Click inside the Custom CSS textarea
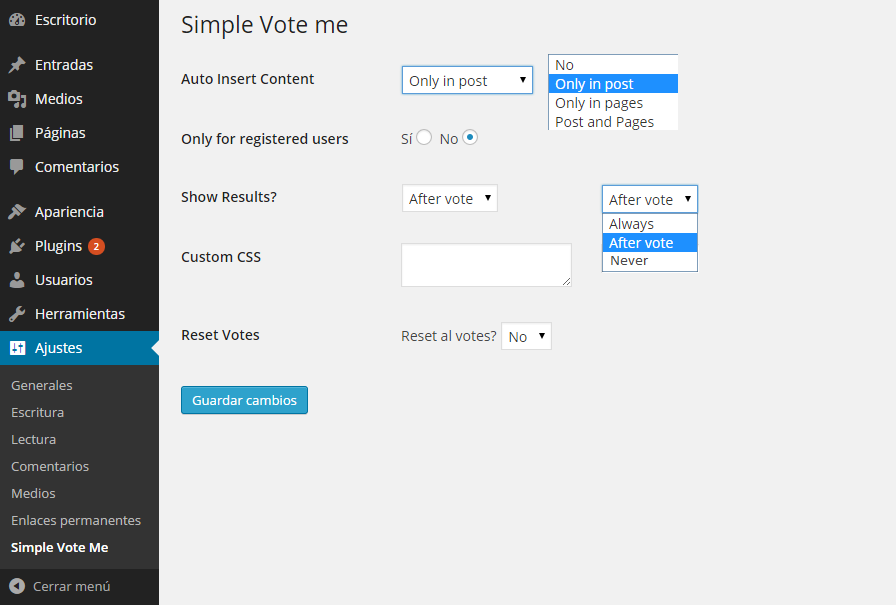Viewport: 896px width, 605px height. coord(486,265)
